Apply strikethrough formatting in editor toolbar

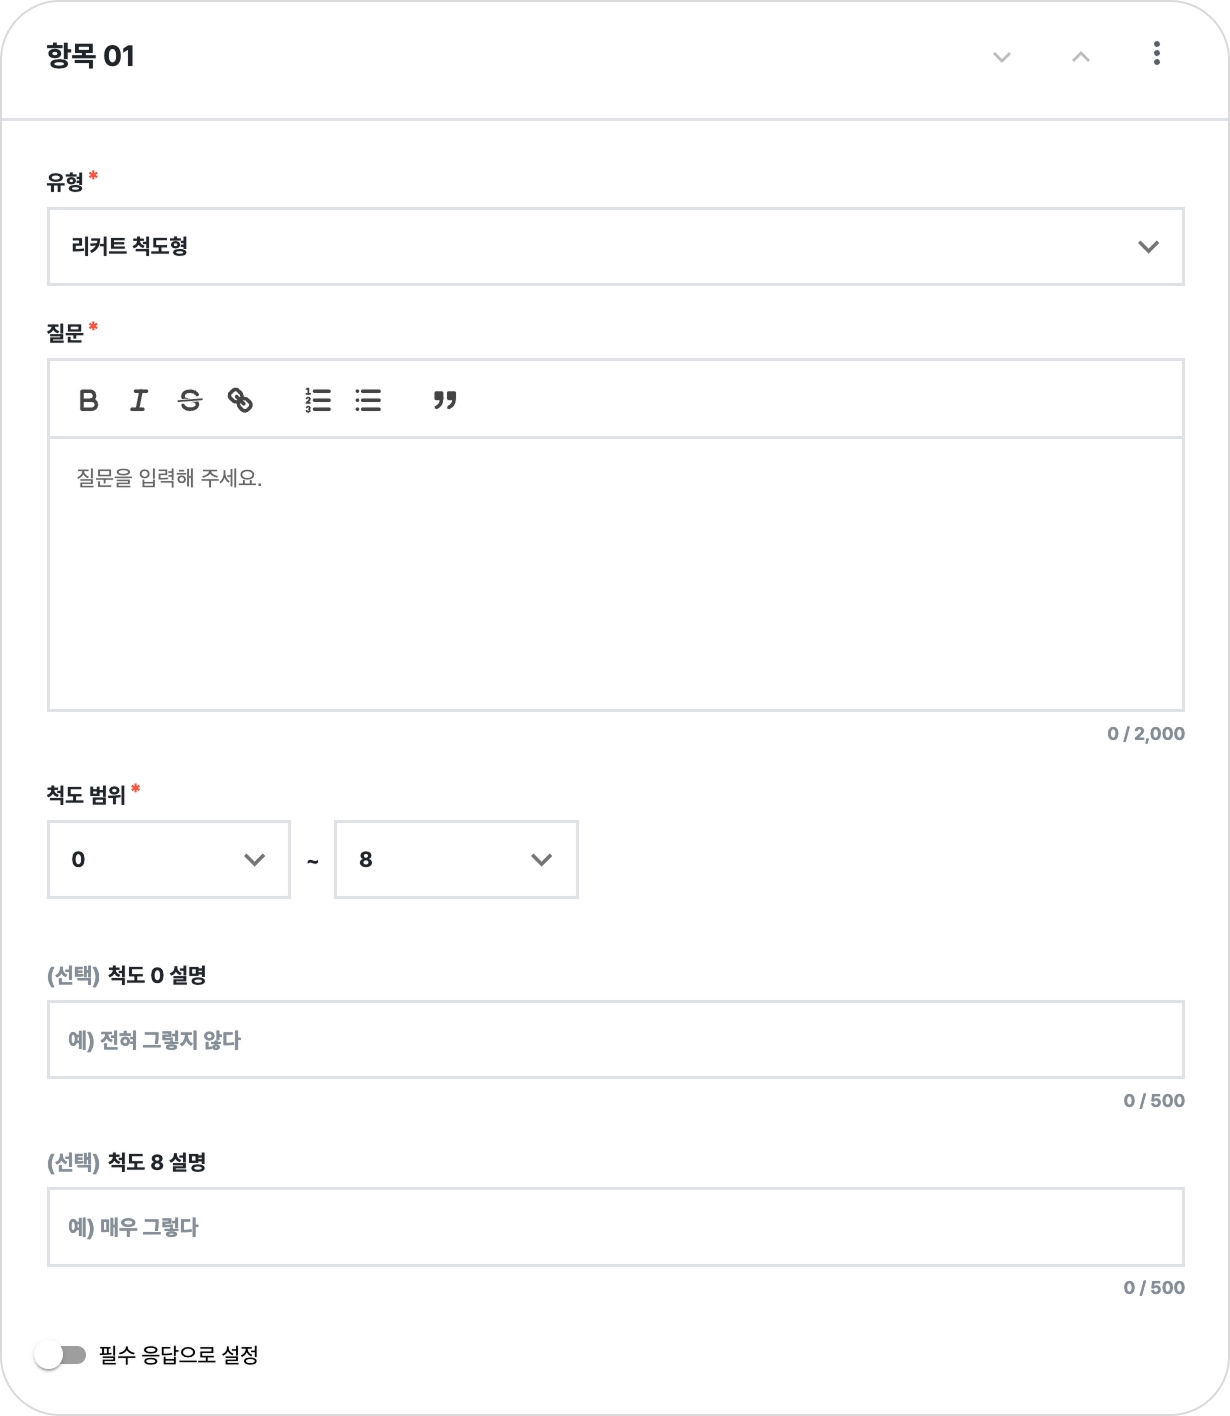click(189, 401)
